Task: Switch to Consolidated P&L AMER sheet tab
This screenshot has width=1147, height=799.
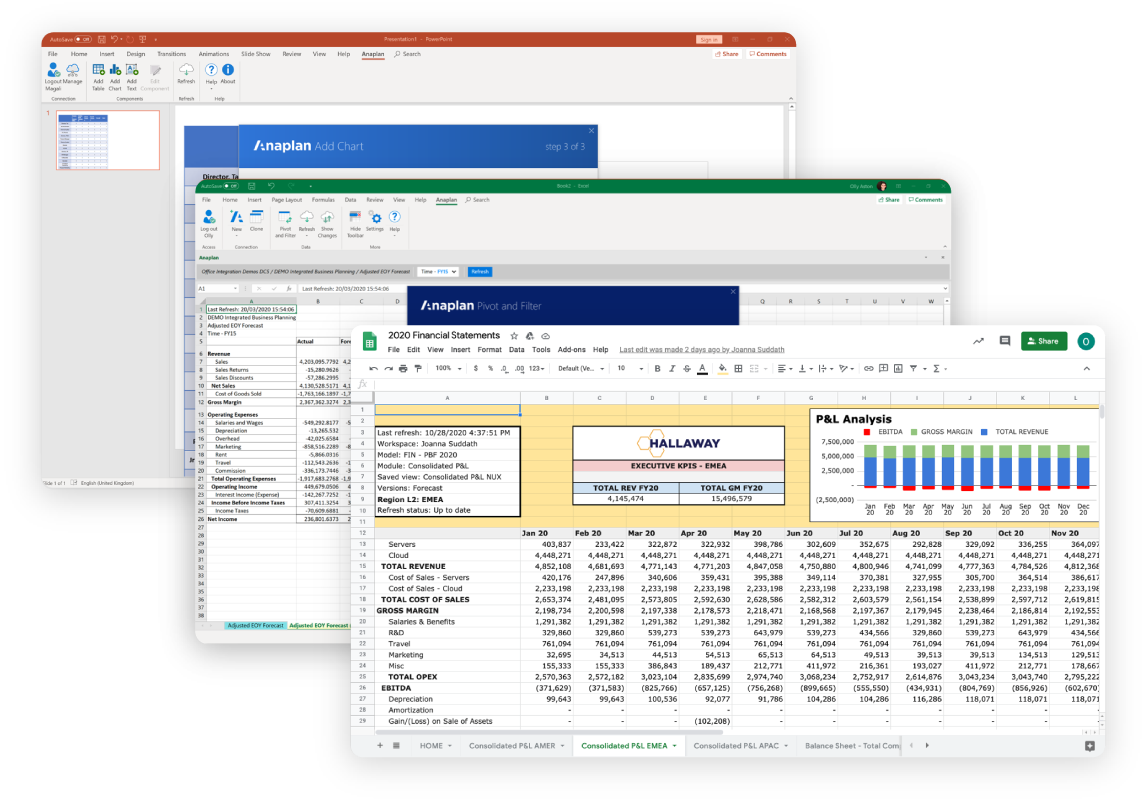Action: click(x=511, y=746)
